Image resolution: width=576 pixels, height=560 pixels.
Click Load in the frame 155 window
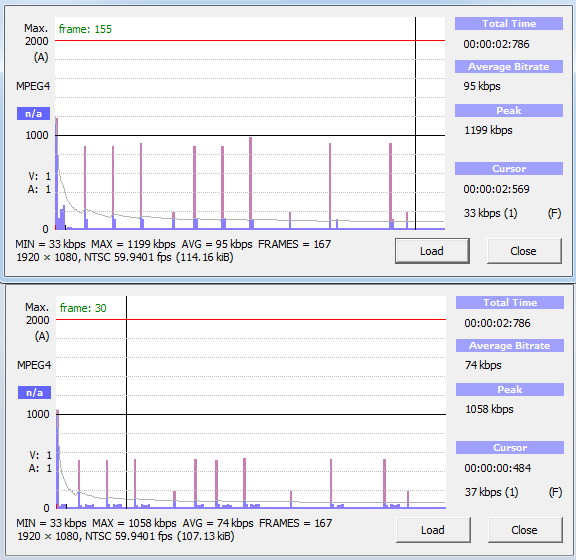tap(432, 251)
